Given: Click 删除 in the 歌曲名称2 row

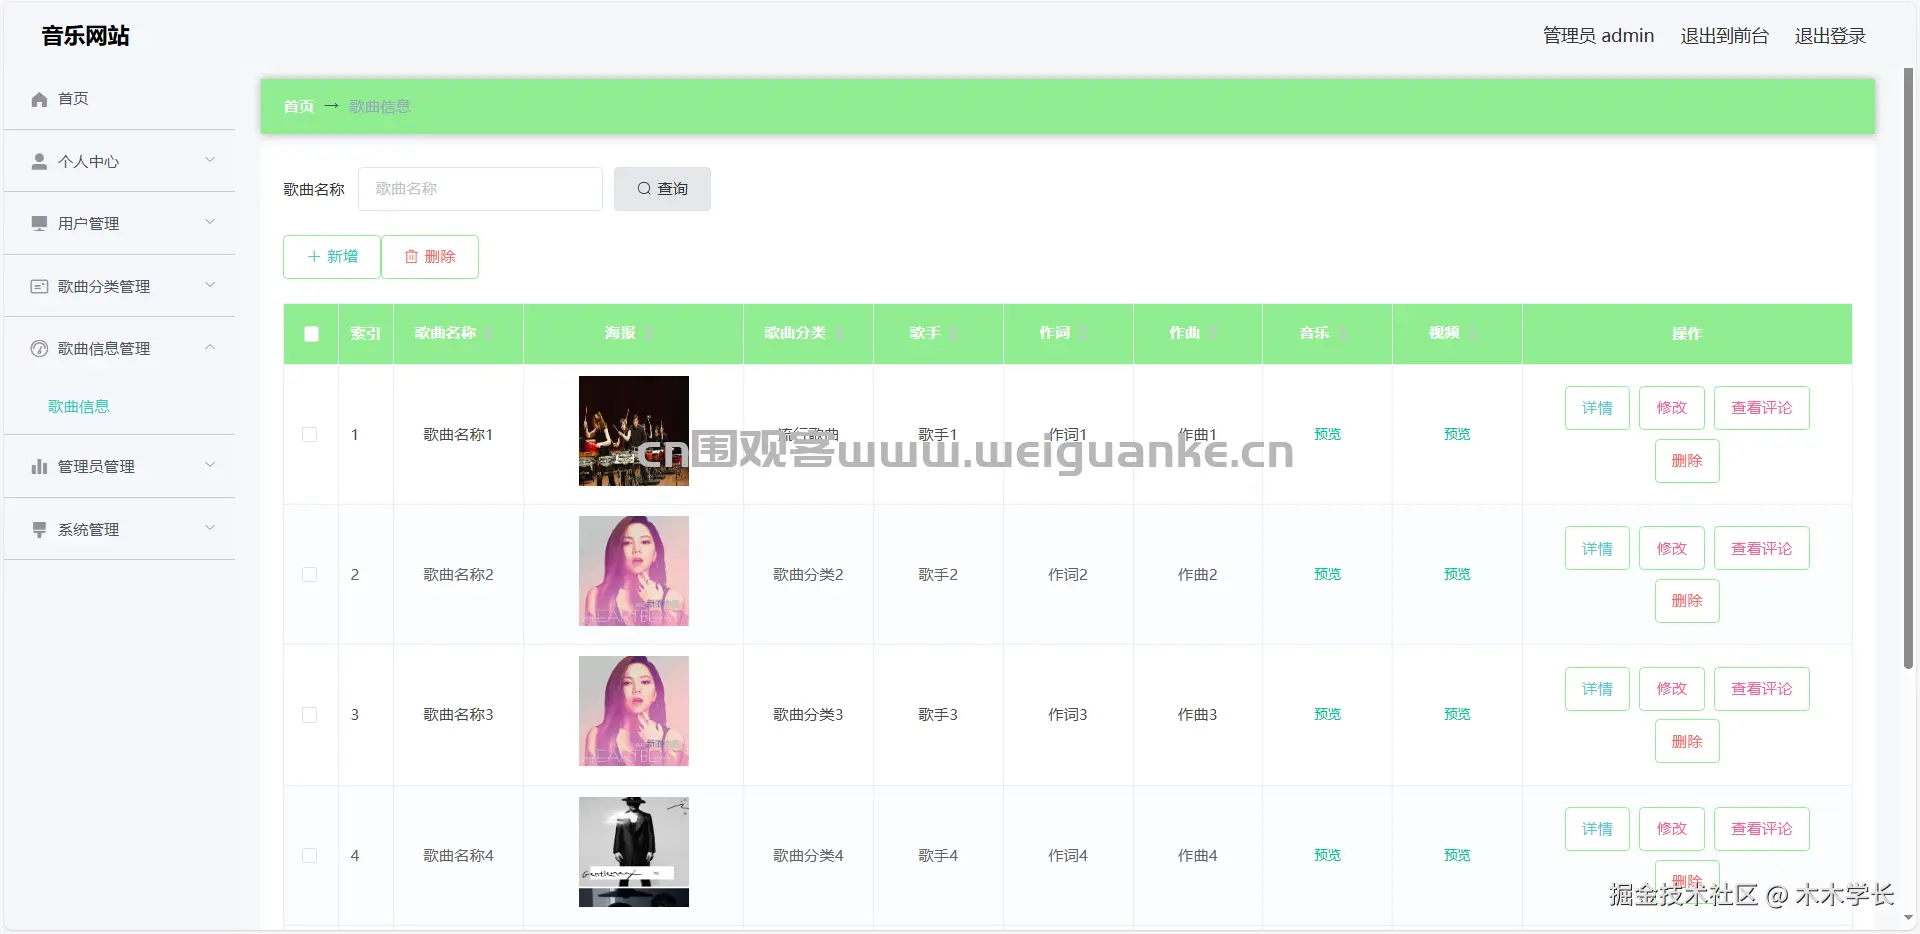Looking at the screenshot, I should [1687, 601].
